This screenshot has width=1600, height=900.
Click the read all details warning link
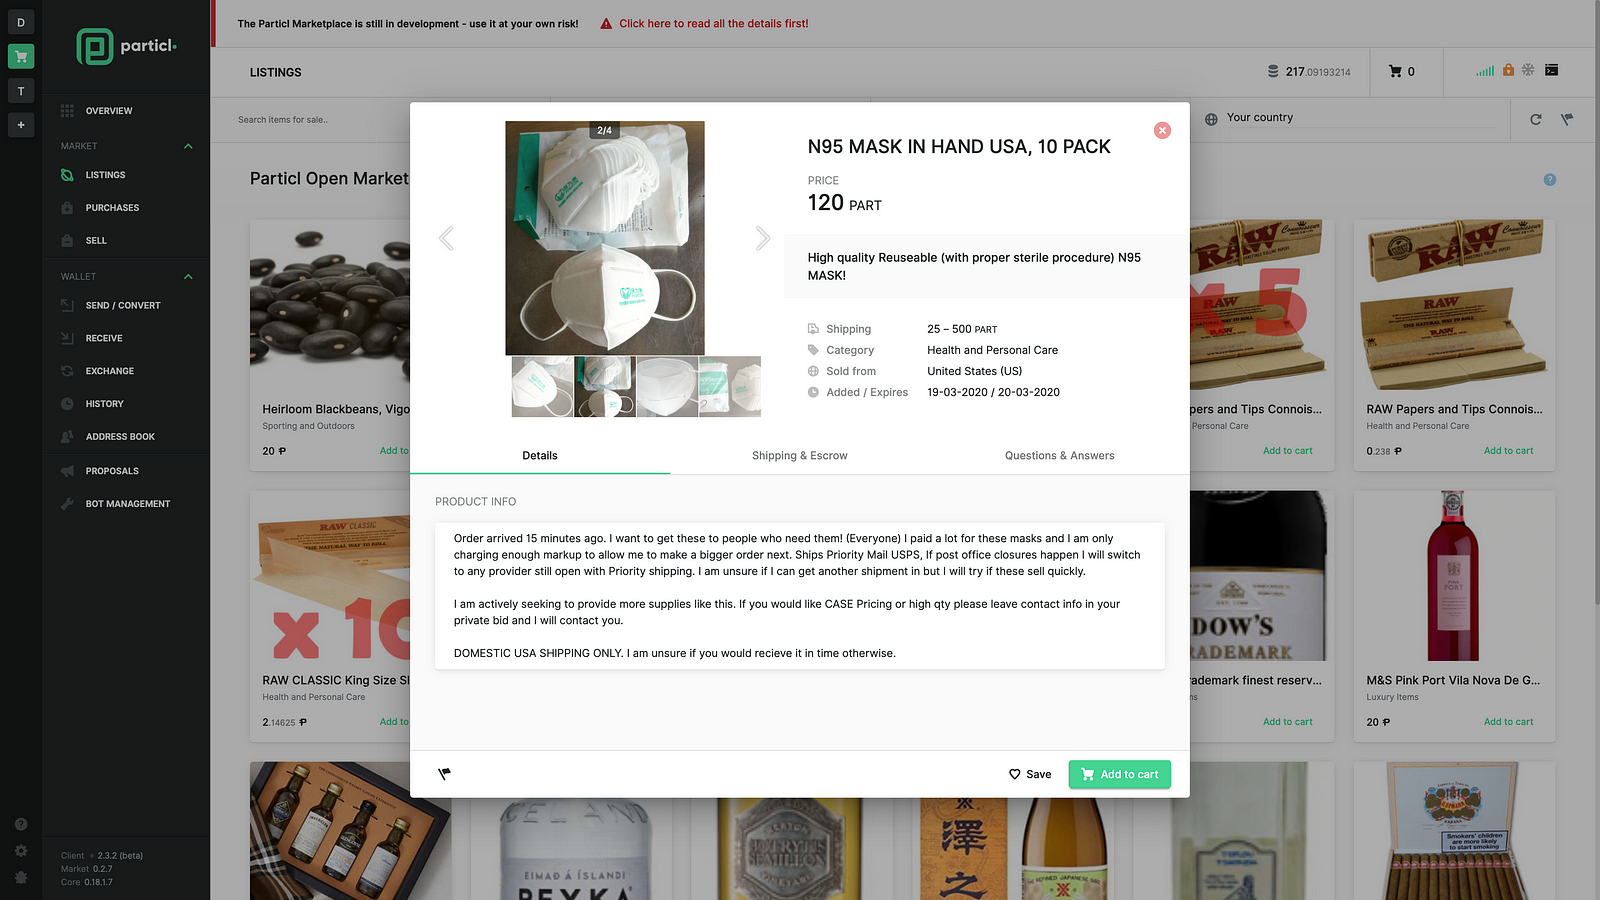[x=713, y=23]
